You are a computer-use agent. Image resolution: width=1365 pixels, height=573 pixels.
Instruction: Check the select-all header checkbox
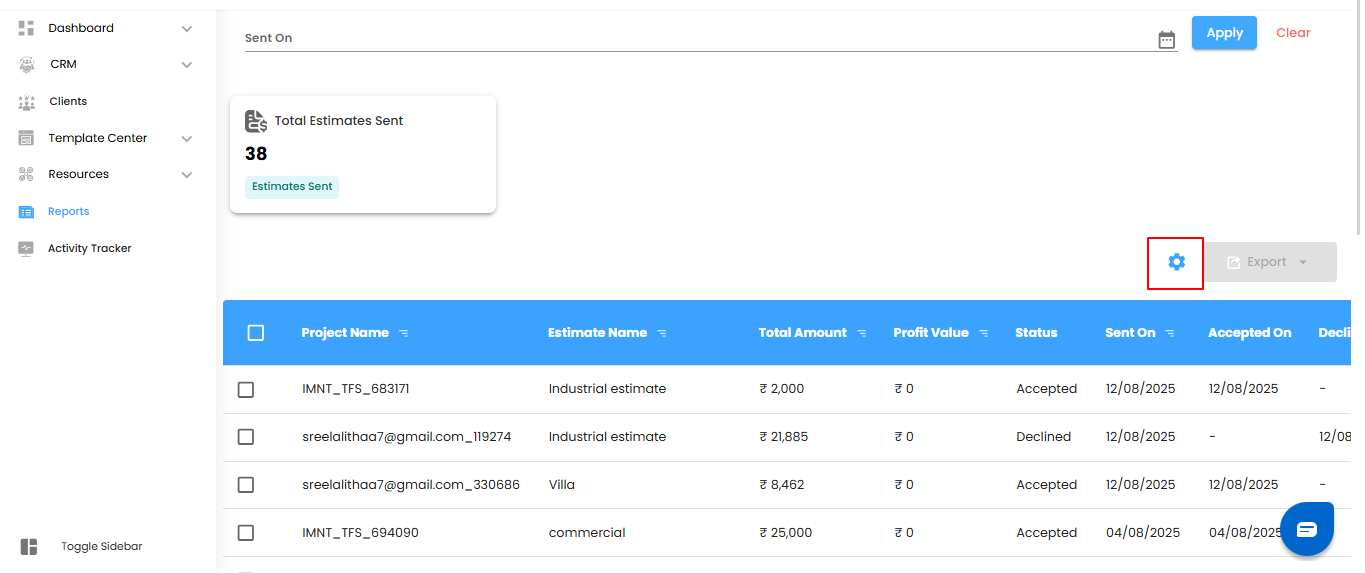coord(256,333)
